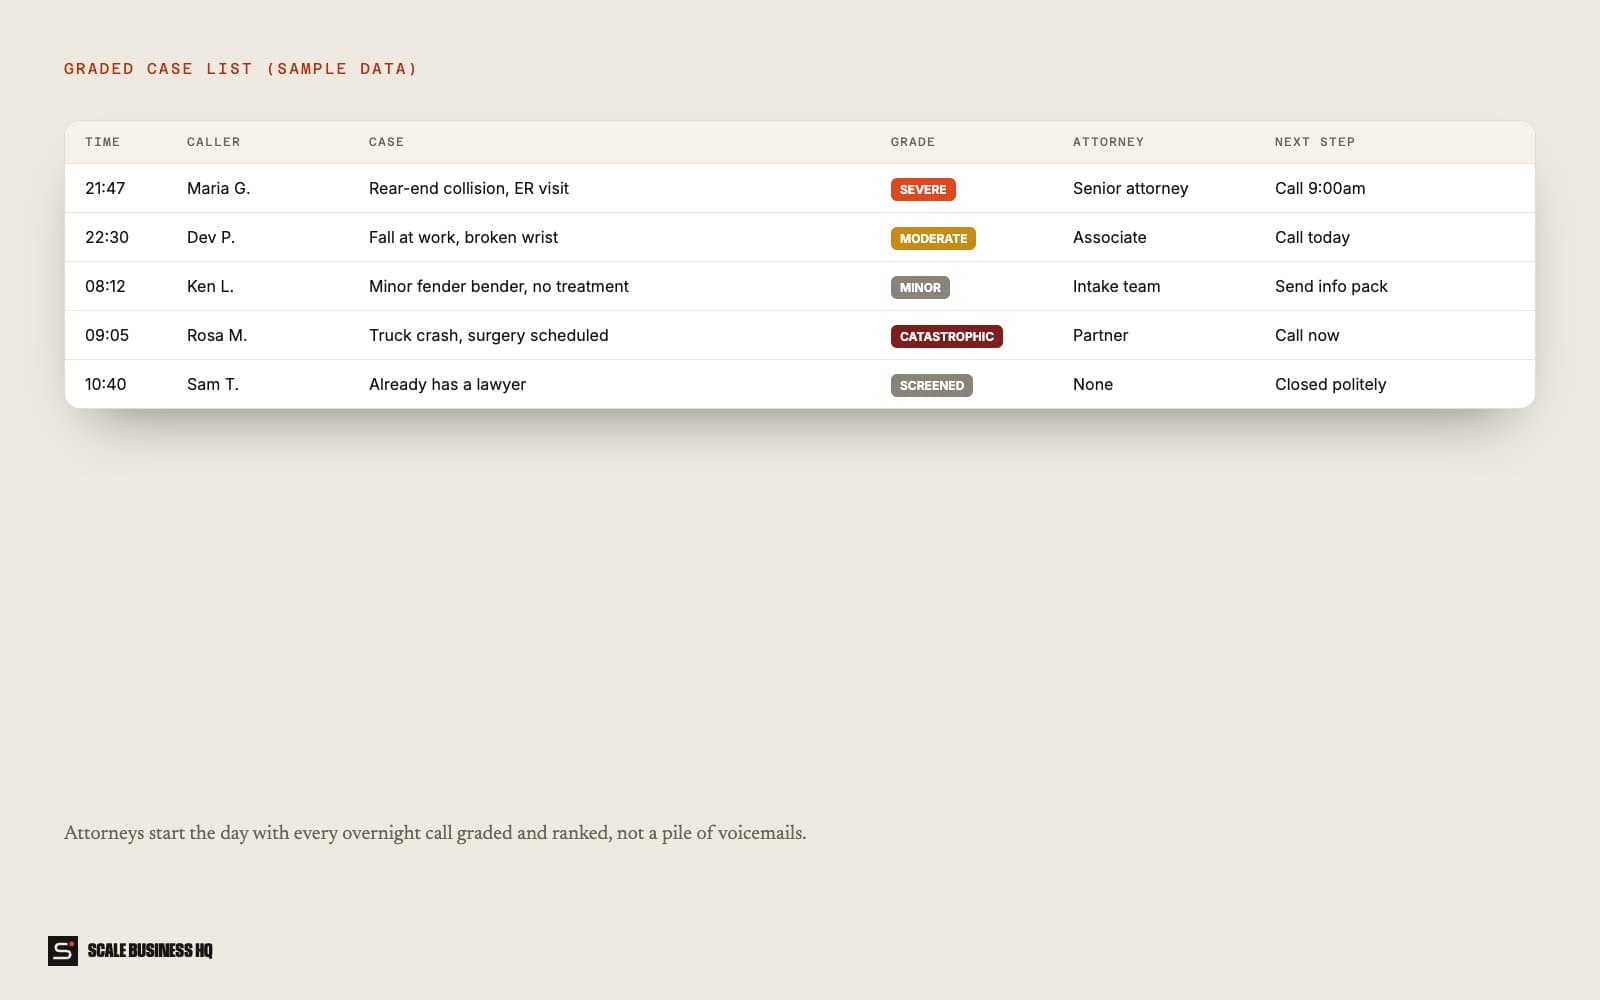Viewport: 1600px width, 1000px height.
Task: Click the caption about overnight calls graded
Action: tap(435, 833)
